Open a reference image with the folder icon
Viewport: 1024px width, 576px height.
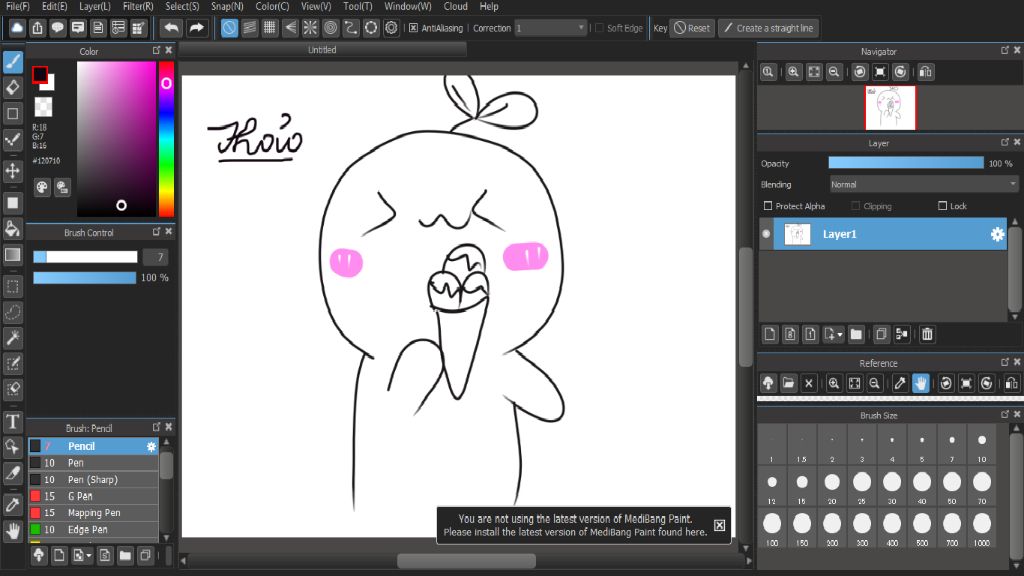click(x=788, y=383)
